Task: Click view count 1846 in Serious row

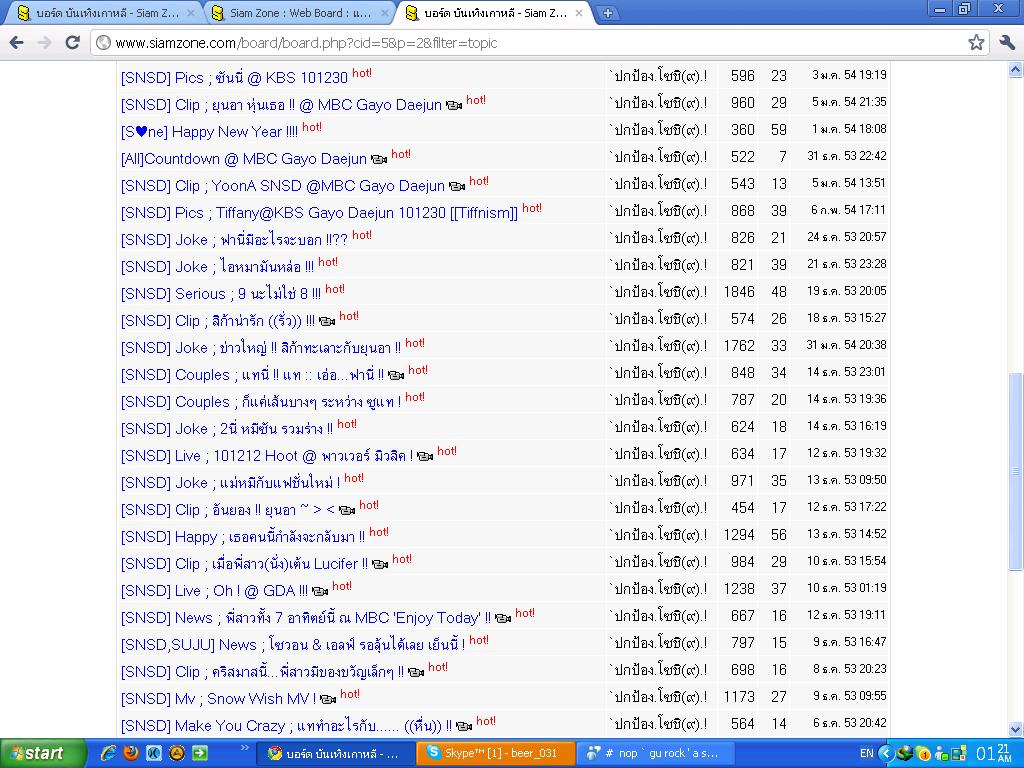Action: (x=739, y=292)
